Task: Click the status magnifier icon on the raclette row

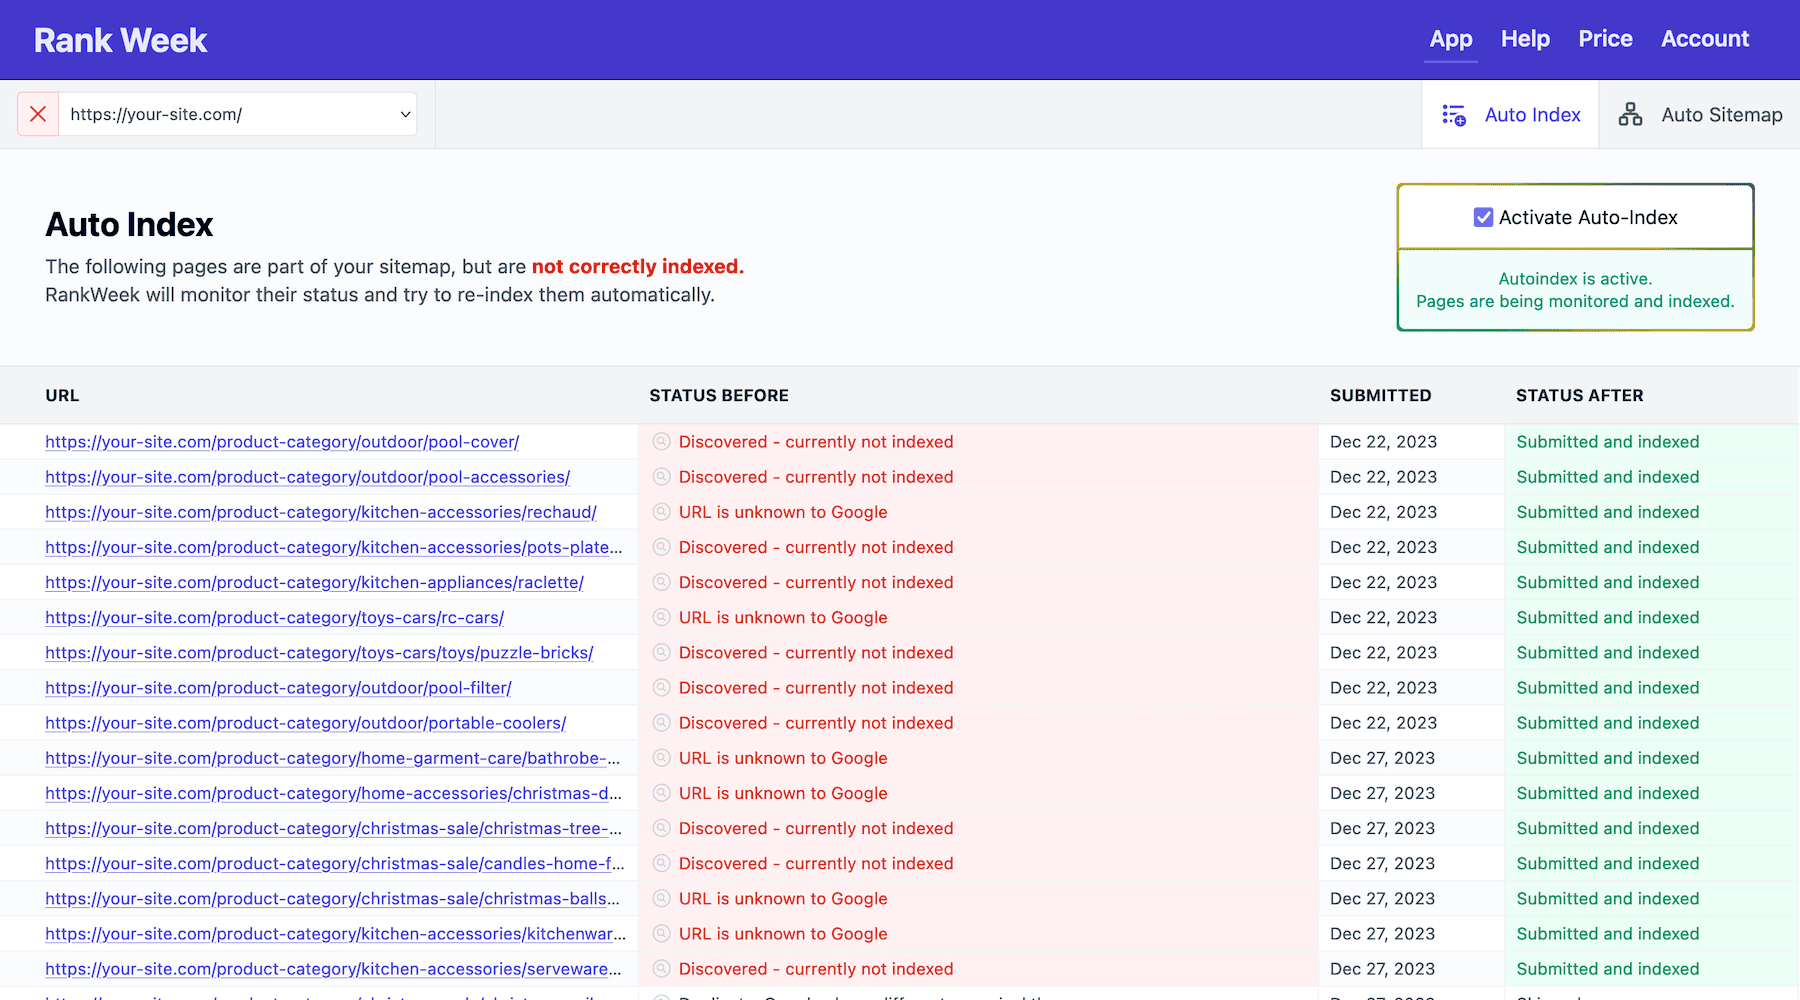Action: pyautogui.click(x=661, y=582)
